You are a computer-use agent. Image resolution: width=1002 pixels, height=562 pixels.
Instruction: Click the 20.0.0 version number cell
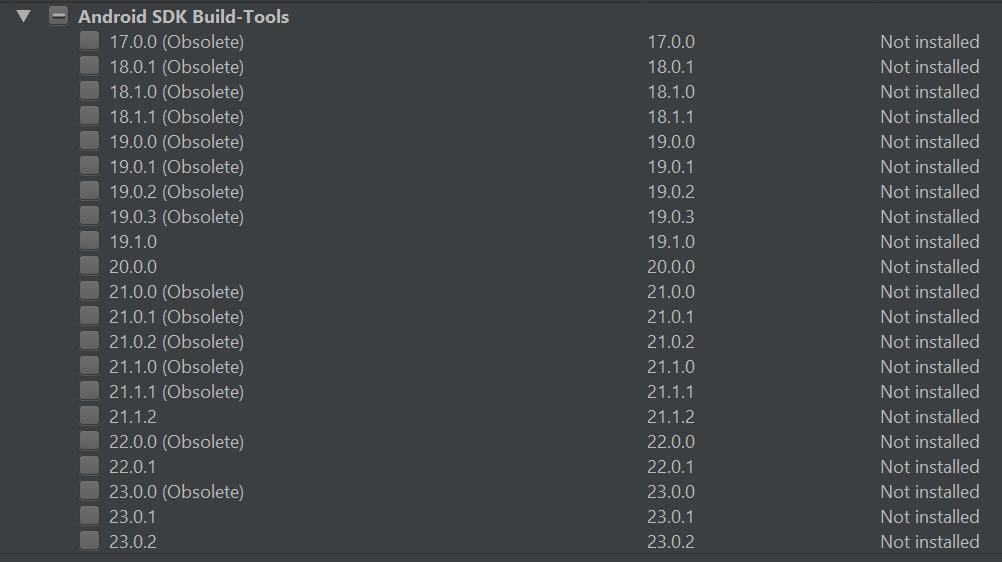pyautogui.click(x=670, y=267)
